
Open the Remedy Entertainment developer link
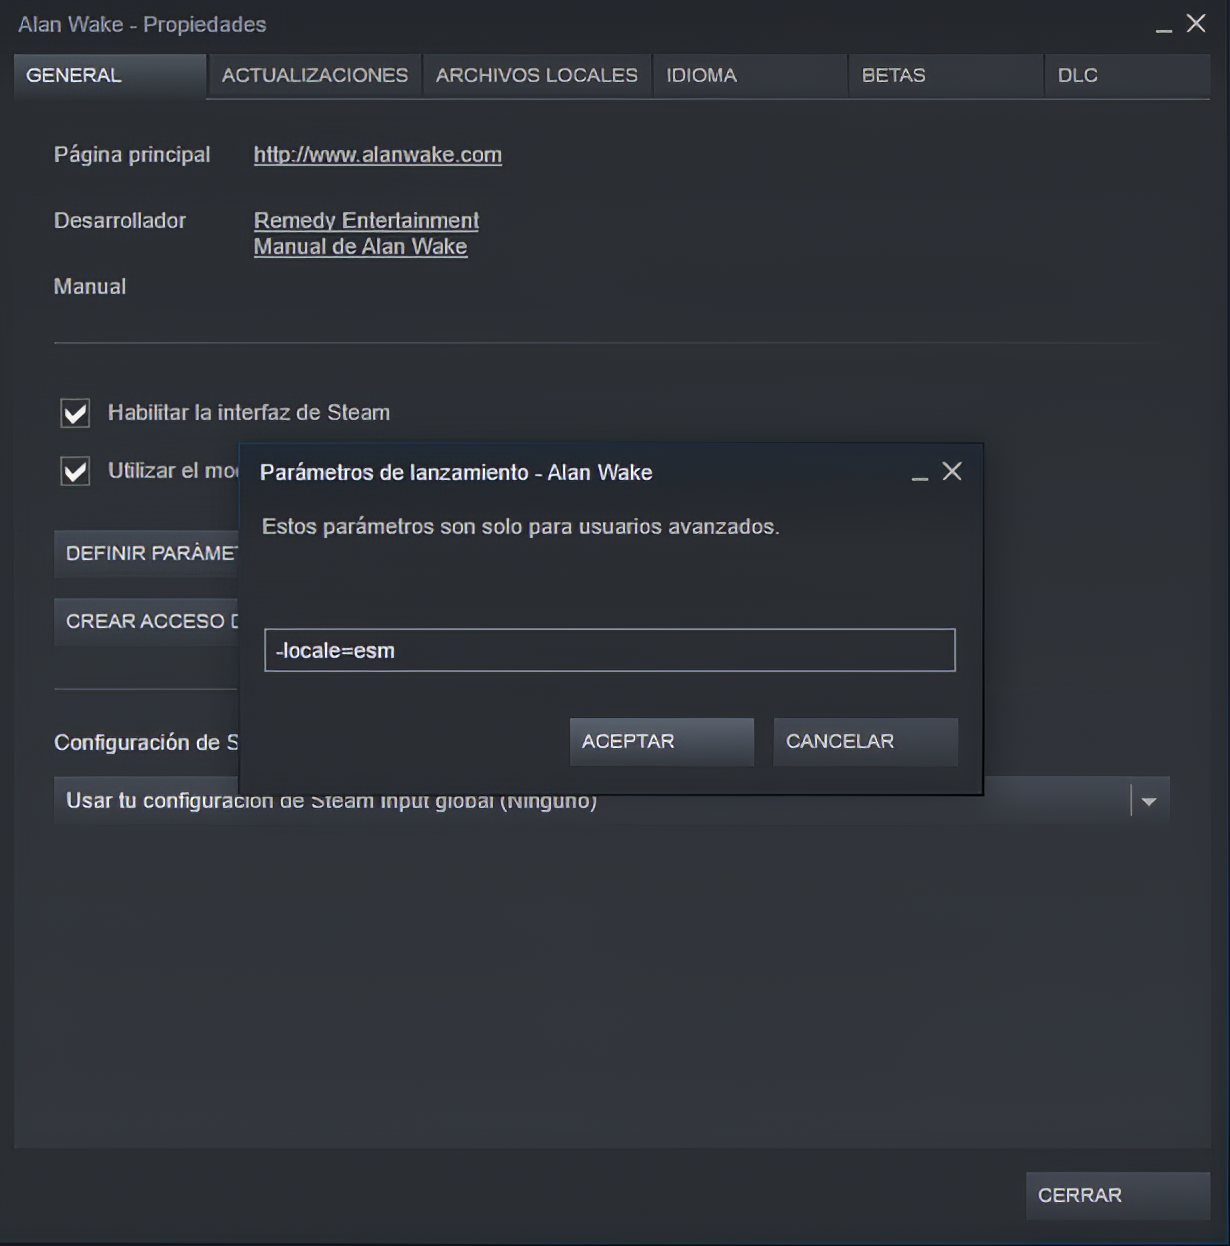pyautogui.click(x=366, y=220)
